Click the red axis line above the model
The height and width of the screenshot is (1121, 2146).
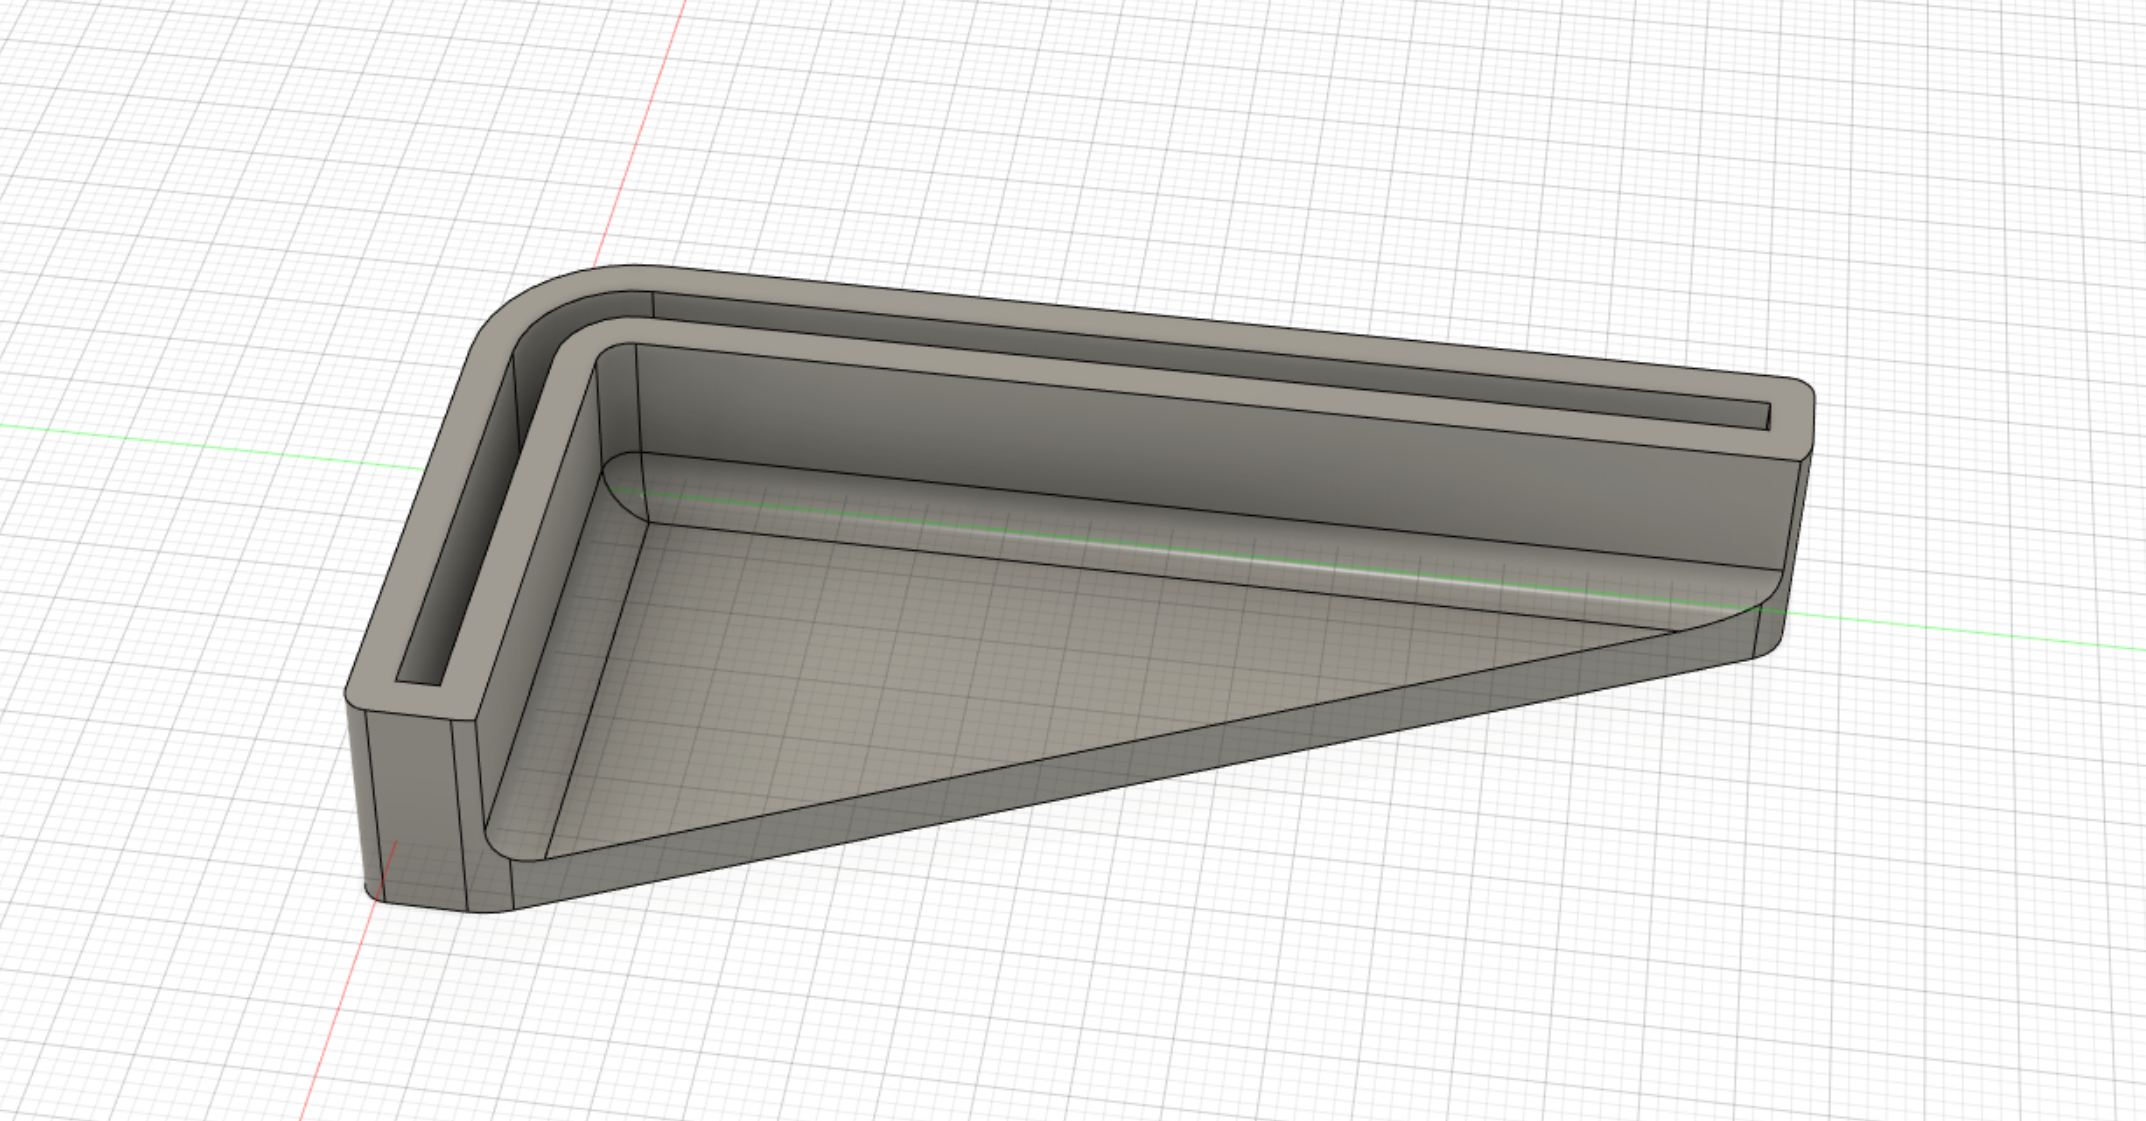[x=640, y=130]
